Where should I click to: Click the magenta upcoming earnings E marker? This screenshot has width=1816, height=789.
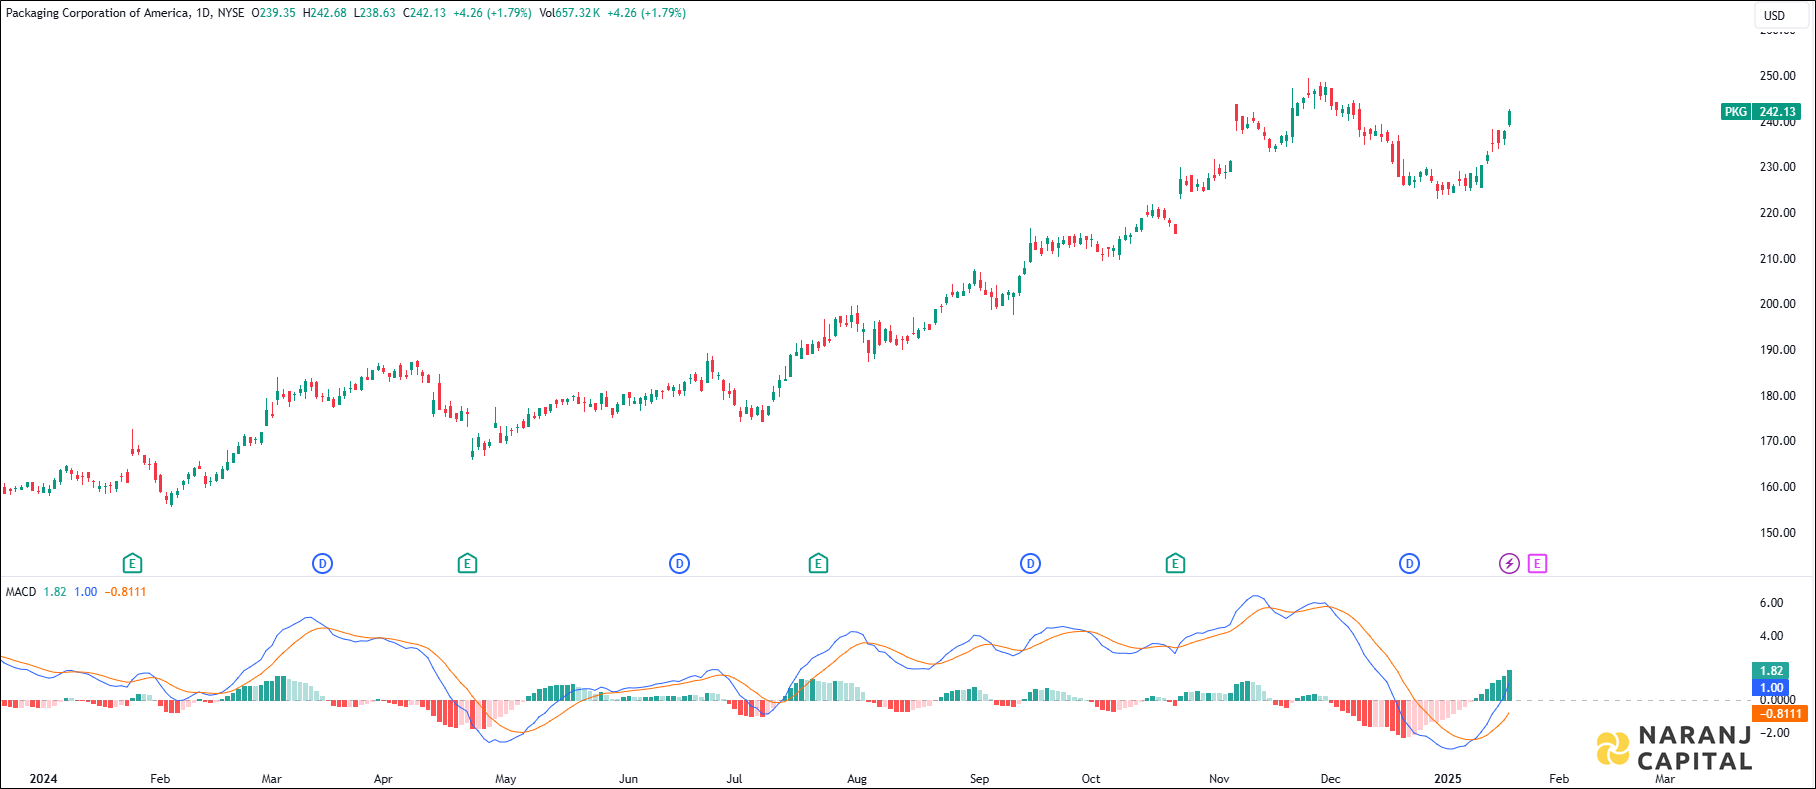point(1537,564)
